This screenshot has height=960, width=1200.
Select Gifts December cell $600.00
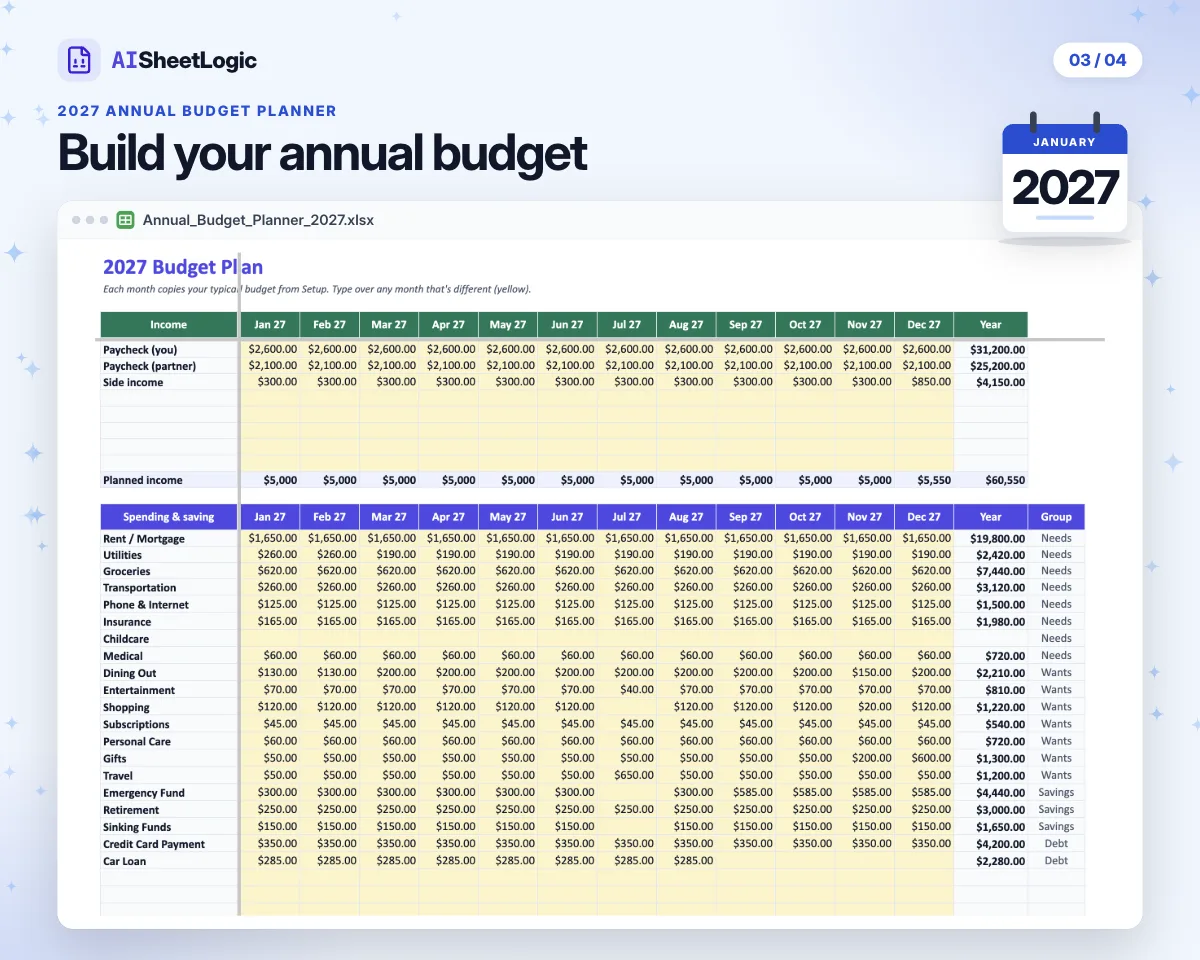click(924, 758)
